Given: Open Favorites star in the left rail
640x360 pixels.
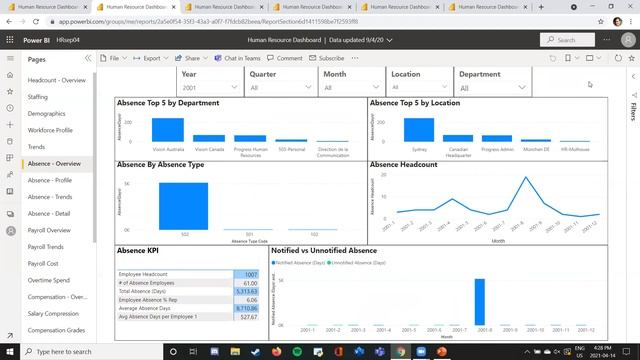Looking at the screenshot, I should (10, 91).
